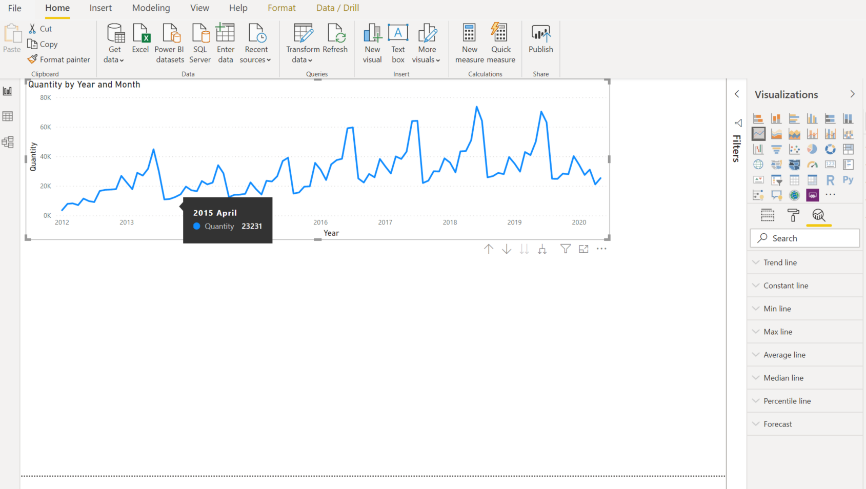Click the New measure button
The width and height of the screenshot is (866, 489).
469,44
